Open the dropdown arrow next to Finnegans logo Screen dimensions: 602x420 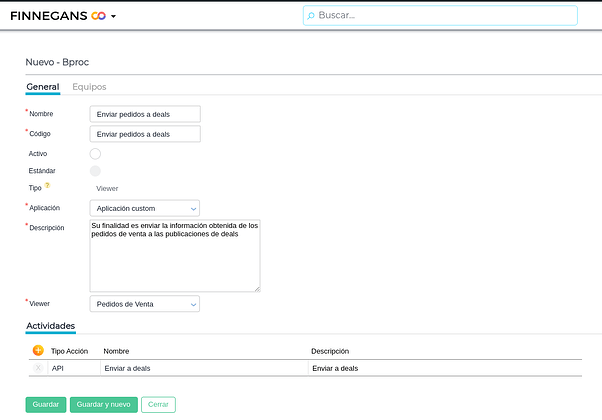pyautogui.click(x=113, y=16)
